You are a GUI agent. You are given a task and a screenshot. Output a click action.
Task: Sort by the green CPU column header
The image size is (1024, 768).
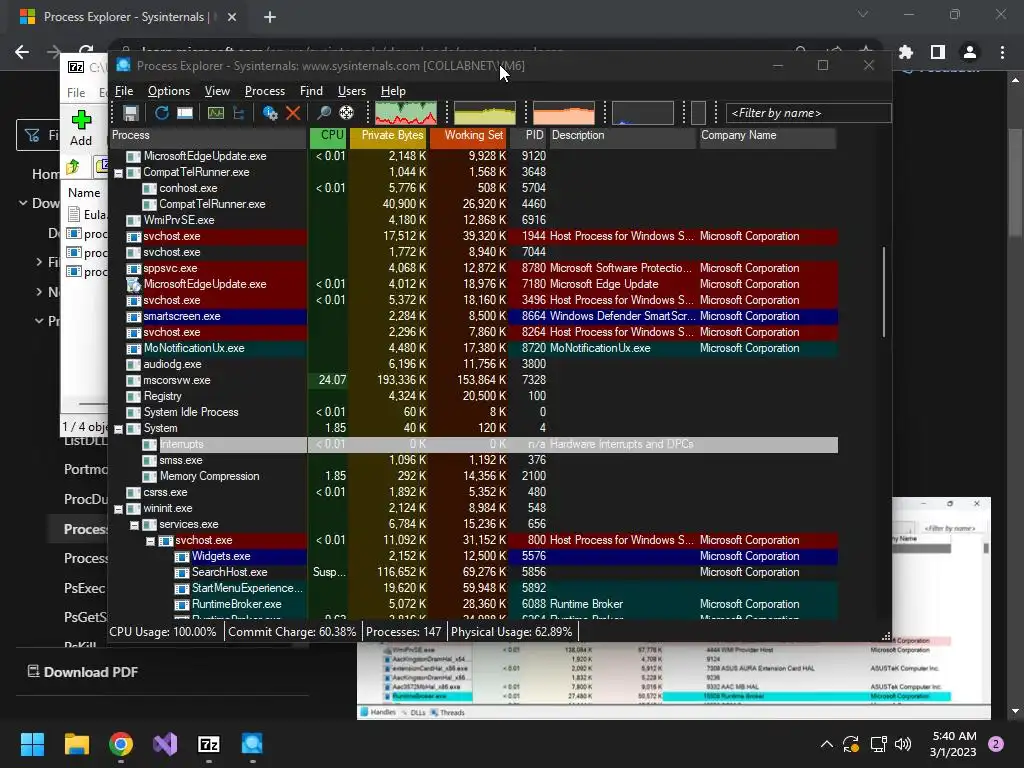(x=328, y=136)
